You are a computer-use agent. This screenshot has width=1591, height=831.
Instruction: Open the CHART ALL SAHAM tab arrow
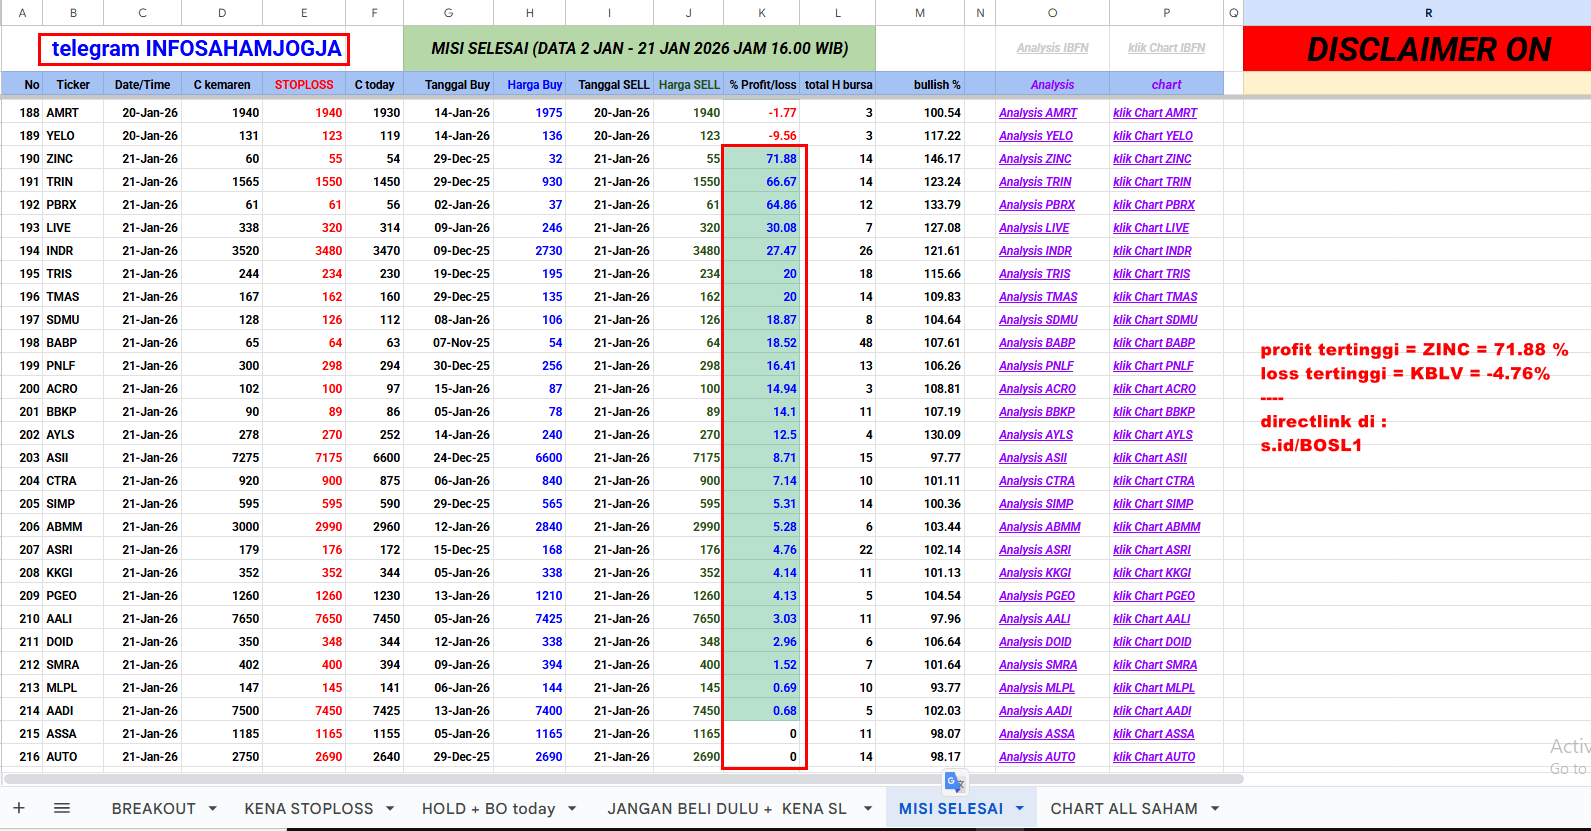pyautogui.click(x=1215, y=808)
